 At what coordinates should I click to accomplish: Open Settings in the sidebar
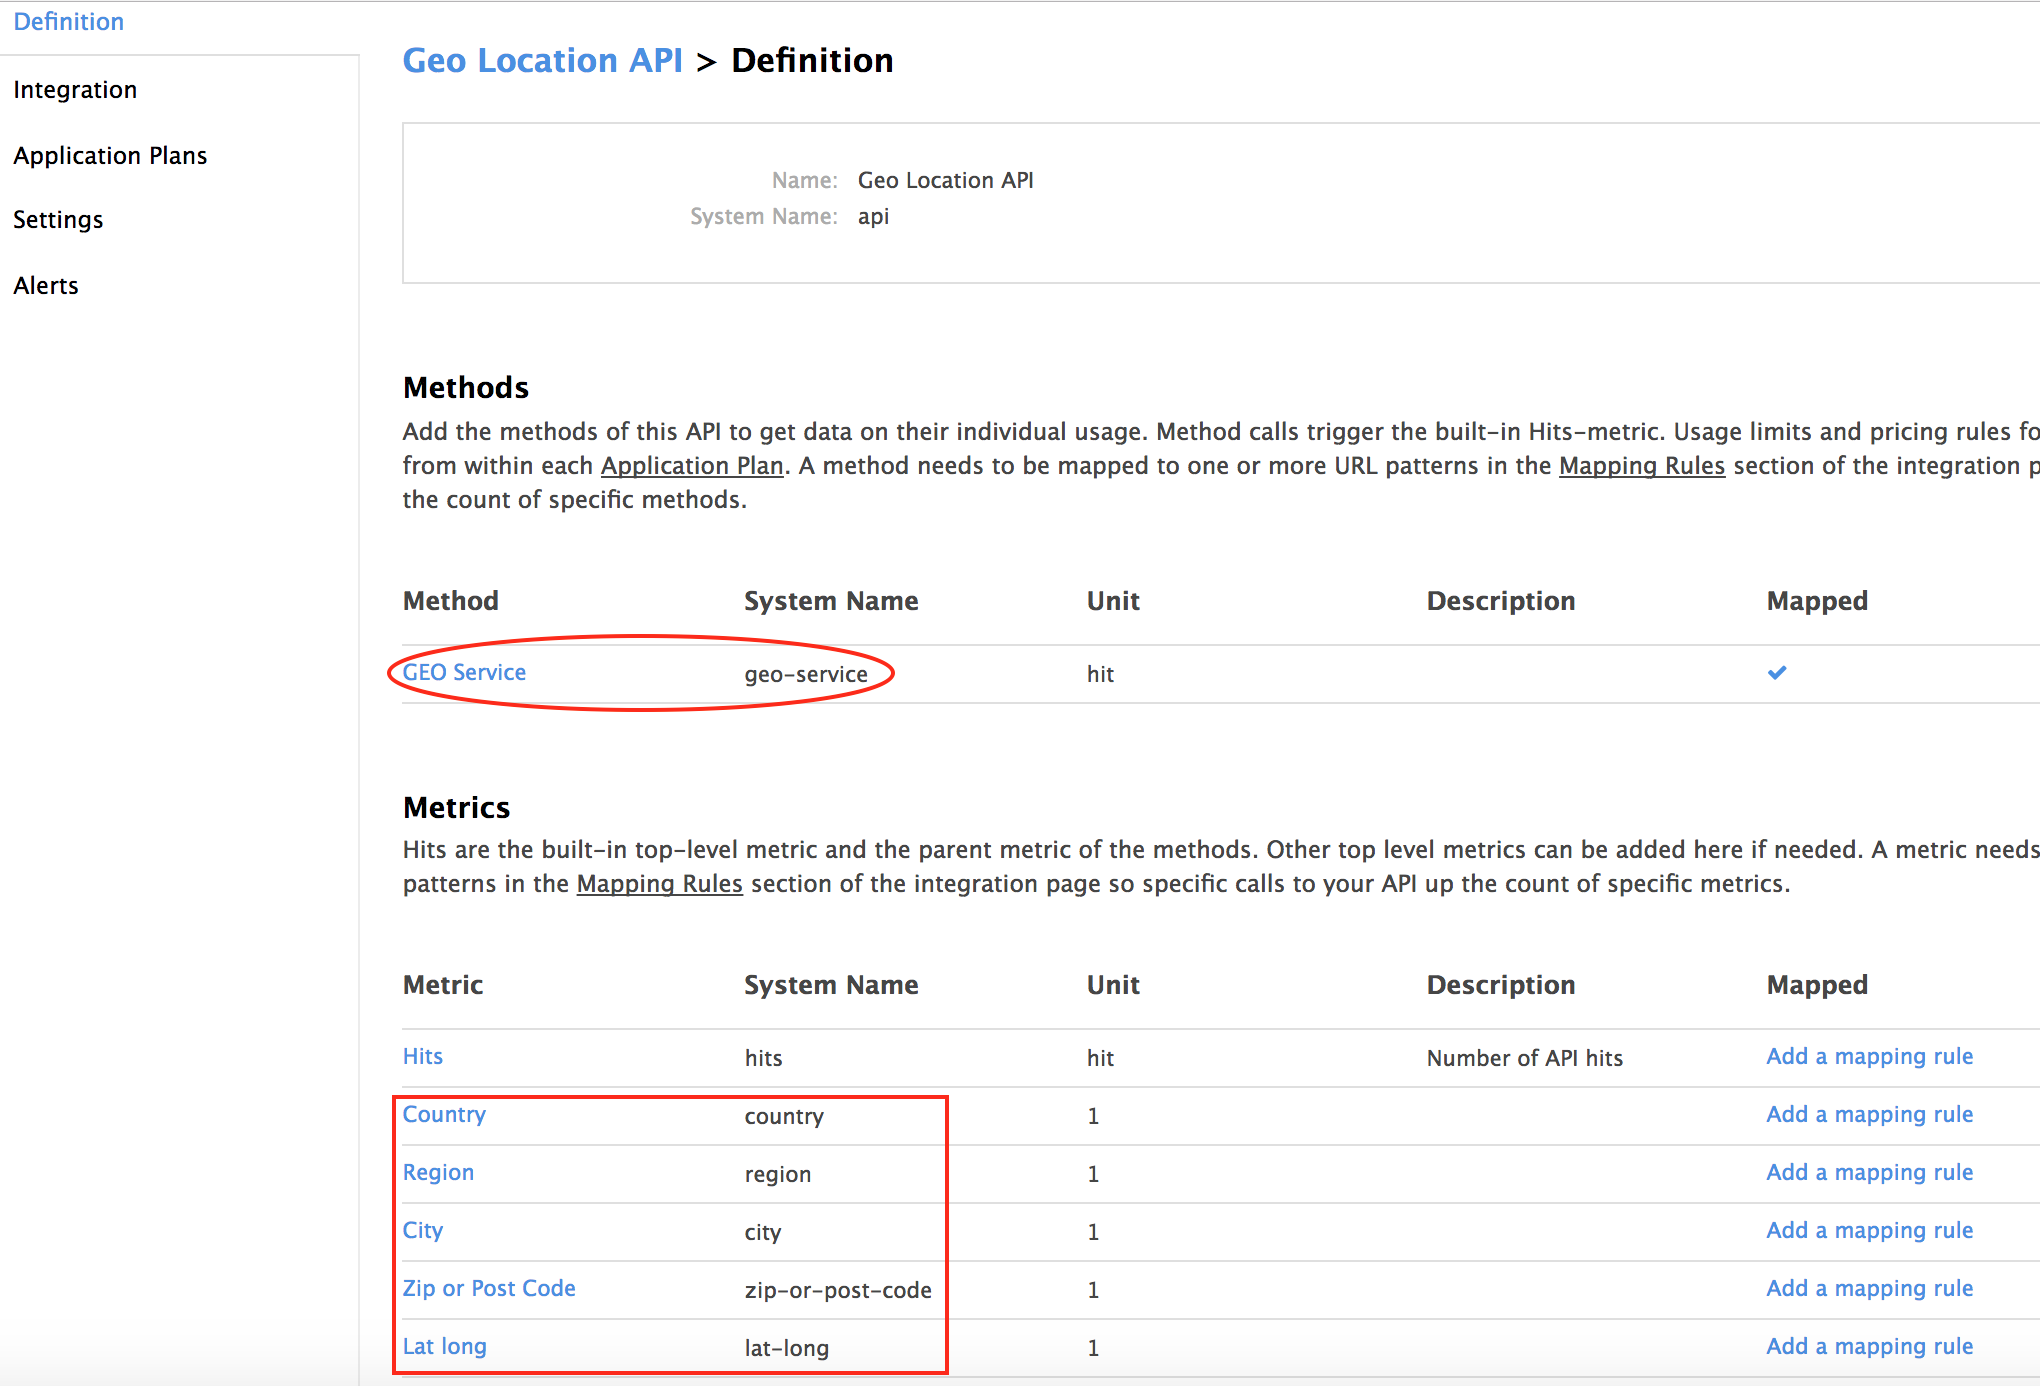click(58, 220)
